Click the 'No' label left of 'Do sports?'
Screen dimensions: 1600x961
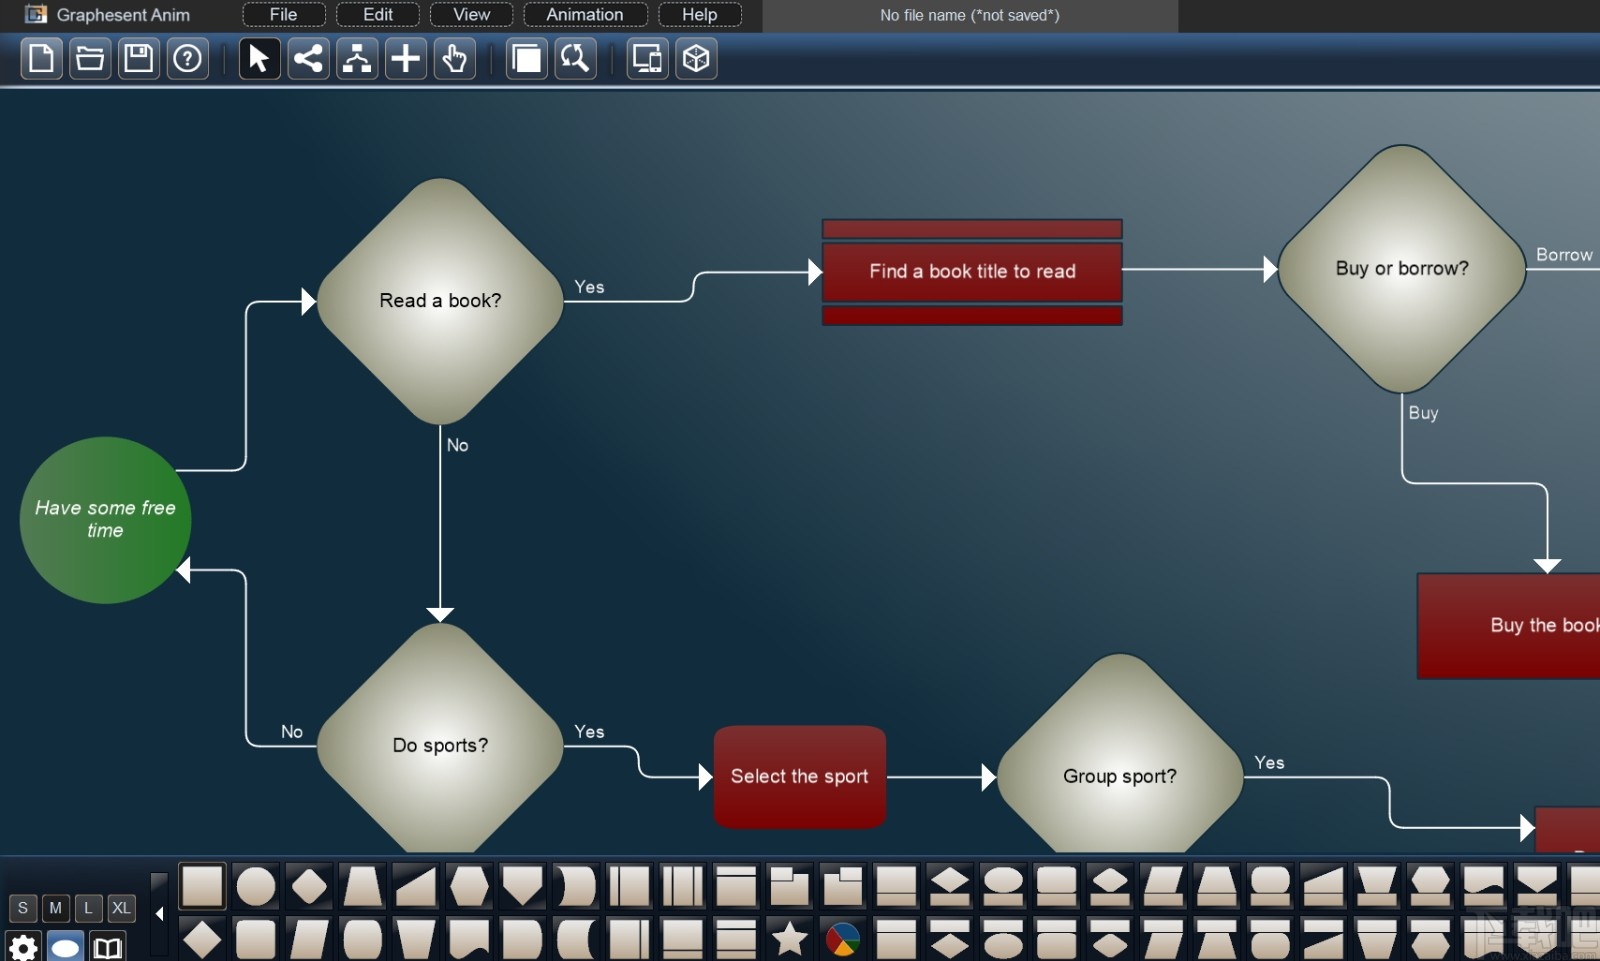[291, 732]
